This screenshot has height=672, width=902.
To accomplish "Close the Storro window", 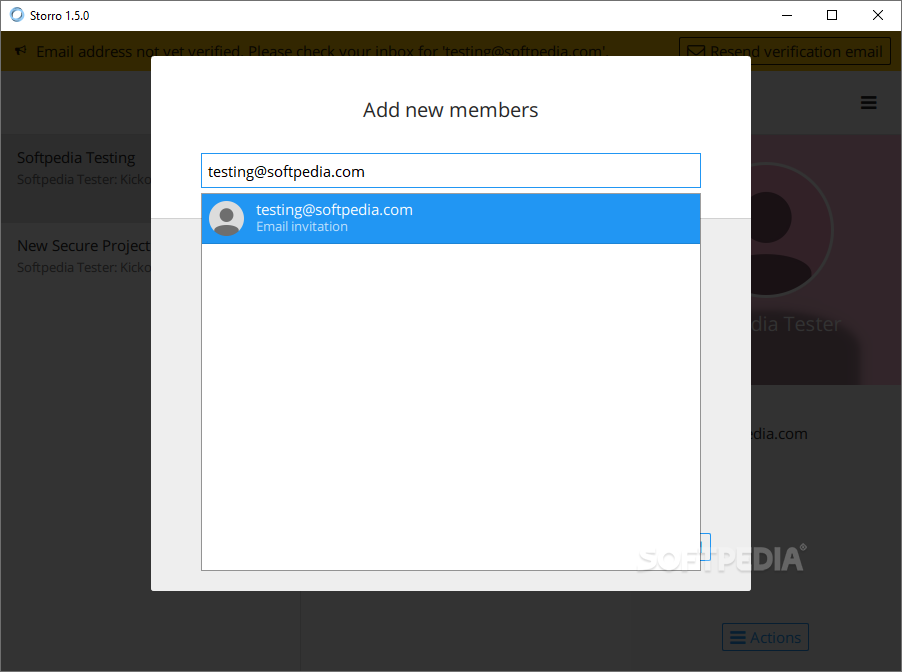I will tap(877, 16).
